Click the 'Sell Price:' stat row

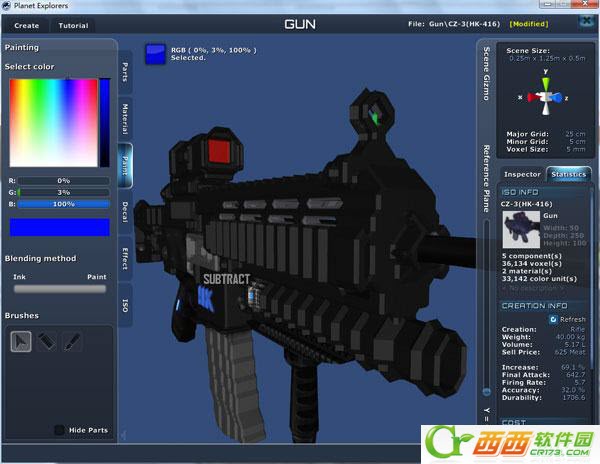tap(544, 352)
